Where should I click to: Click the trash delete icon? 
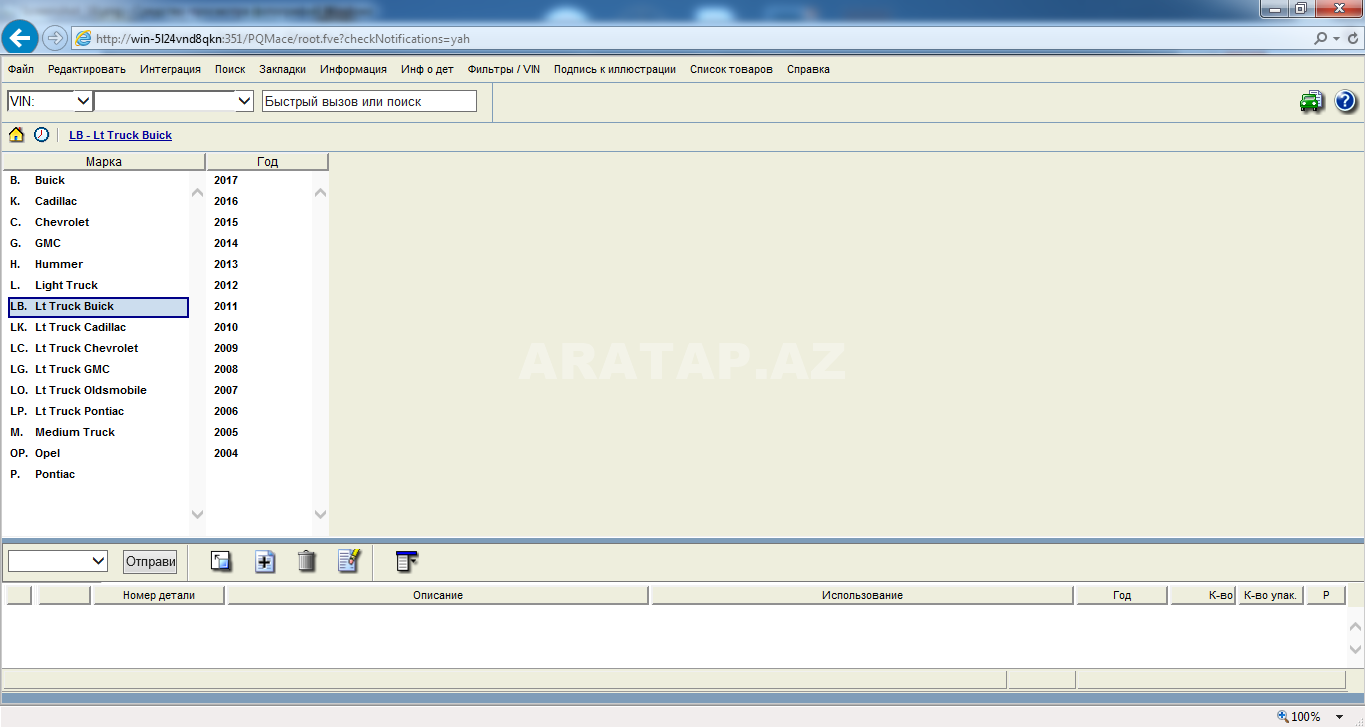pos(307,561)
